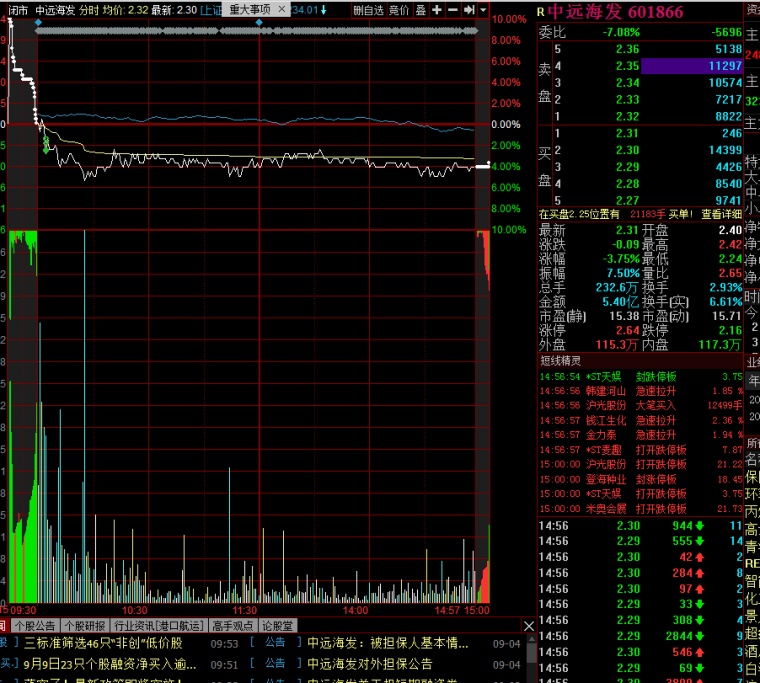Toggle the 竞价 auction view
Image resolution: width=760 pixels, height=683 pixels.
coord(399,10)
